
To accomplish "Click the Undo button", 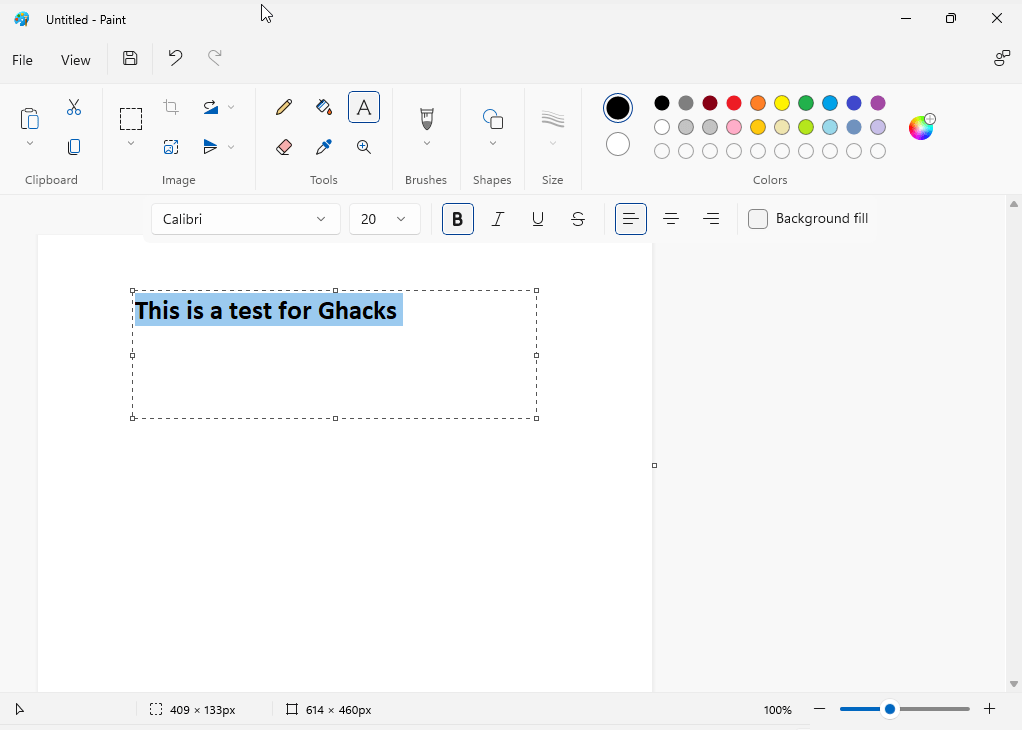I will click(174, 59).
